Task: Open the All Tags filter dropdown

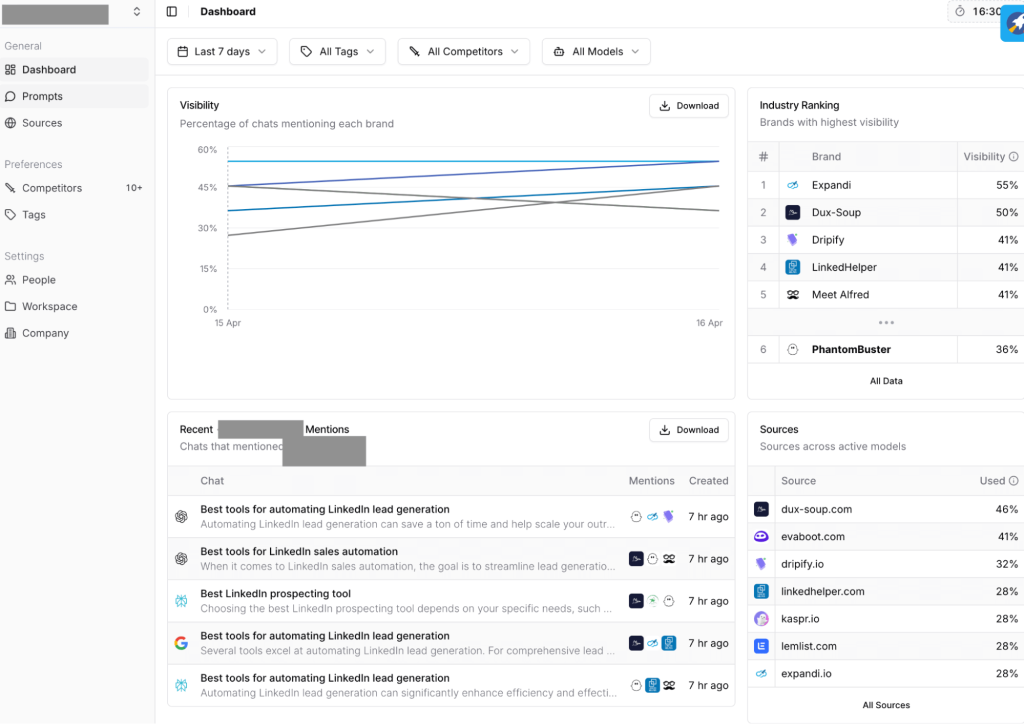Action: (x=338, y=52)
